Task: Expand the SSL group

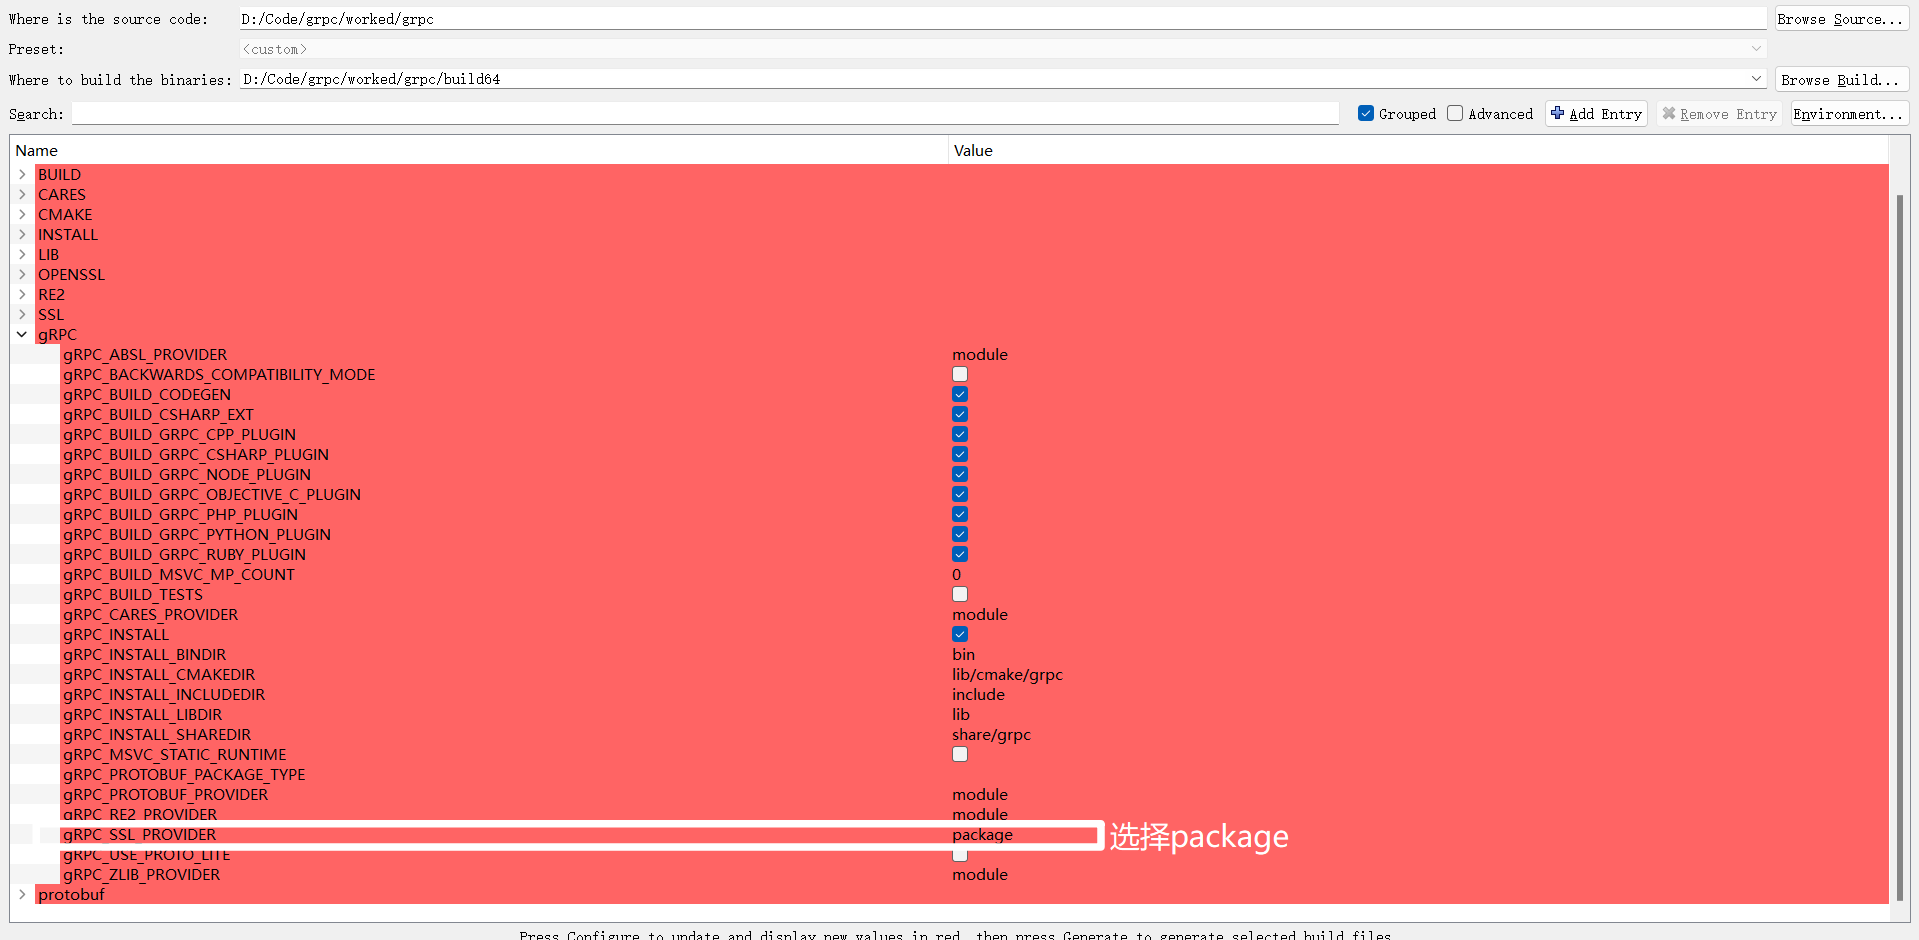Action: click(22, 315)
